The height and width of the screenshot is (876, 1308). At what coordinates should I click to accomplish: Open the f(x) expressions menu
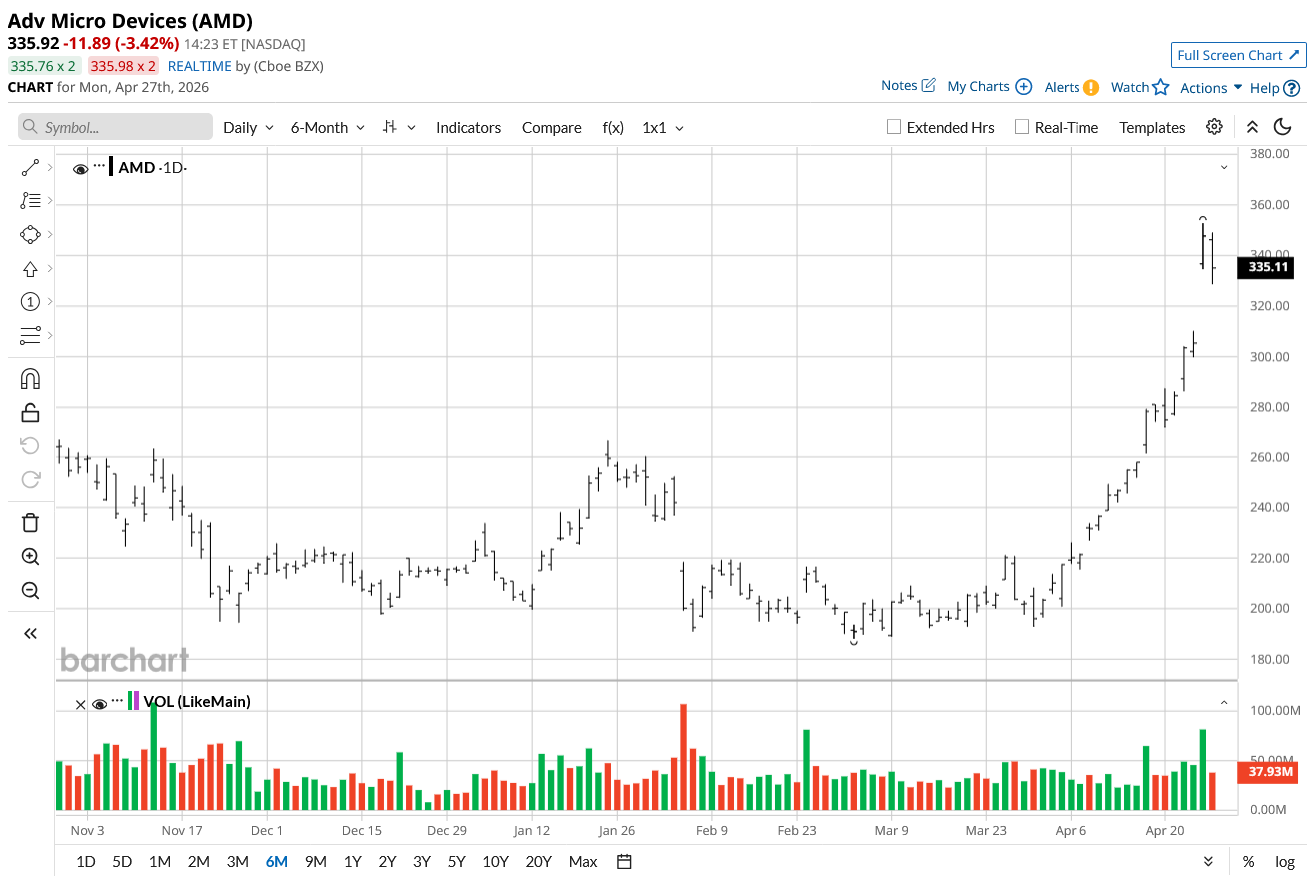click(613, 127)
